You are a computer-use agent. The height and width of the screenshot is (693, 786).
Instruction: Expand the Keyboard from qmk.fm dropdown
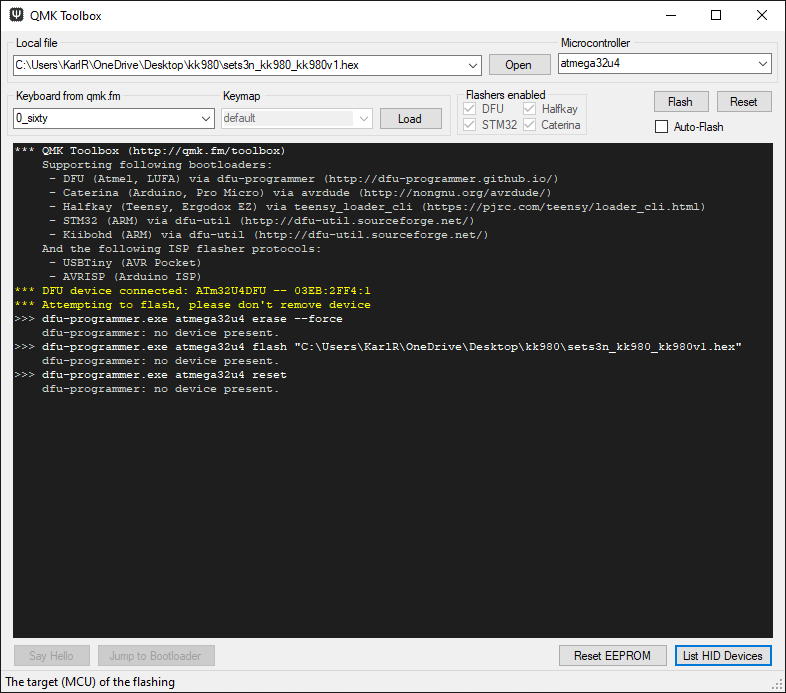206,118
